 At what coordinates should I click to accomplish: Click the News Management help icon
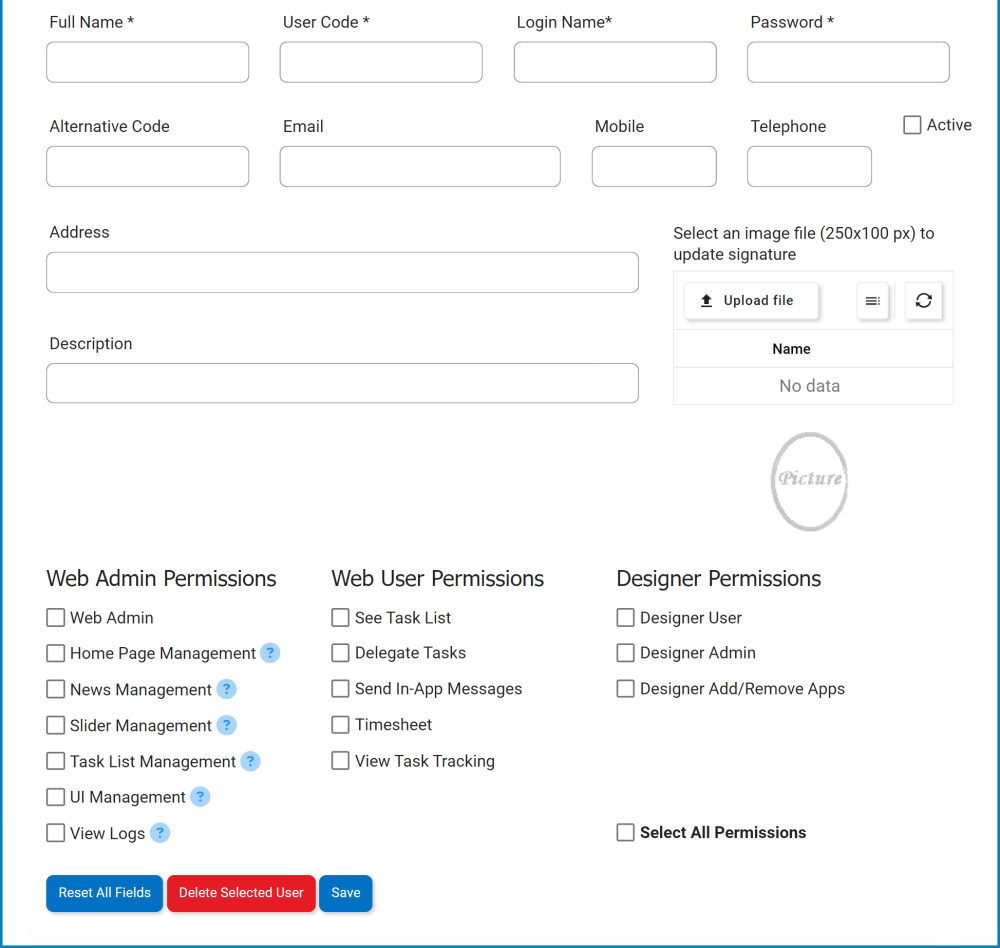pos(227,689)
